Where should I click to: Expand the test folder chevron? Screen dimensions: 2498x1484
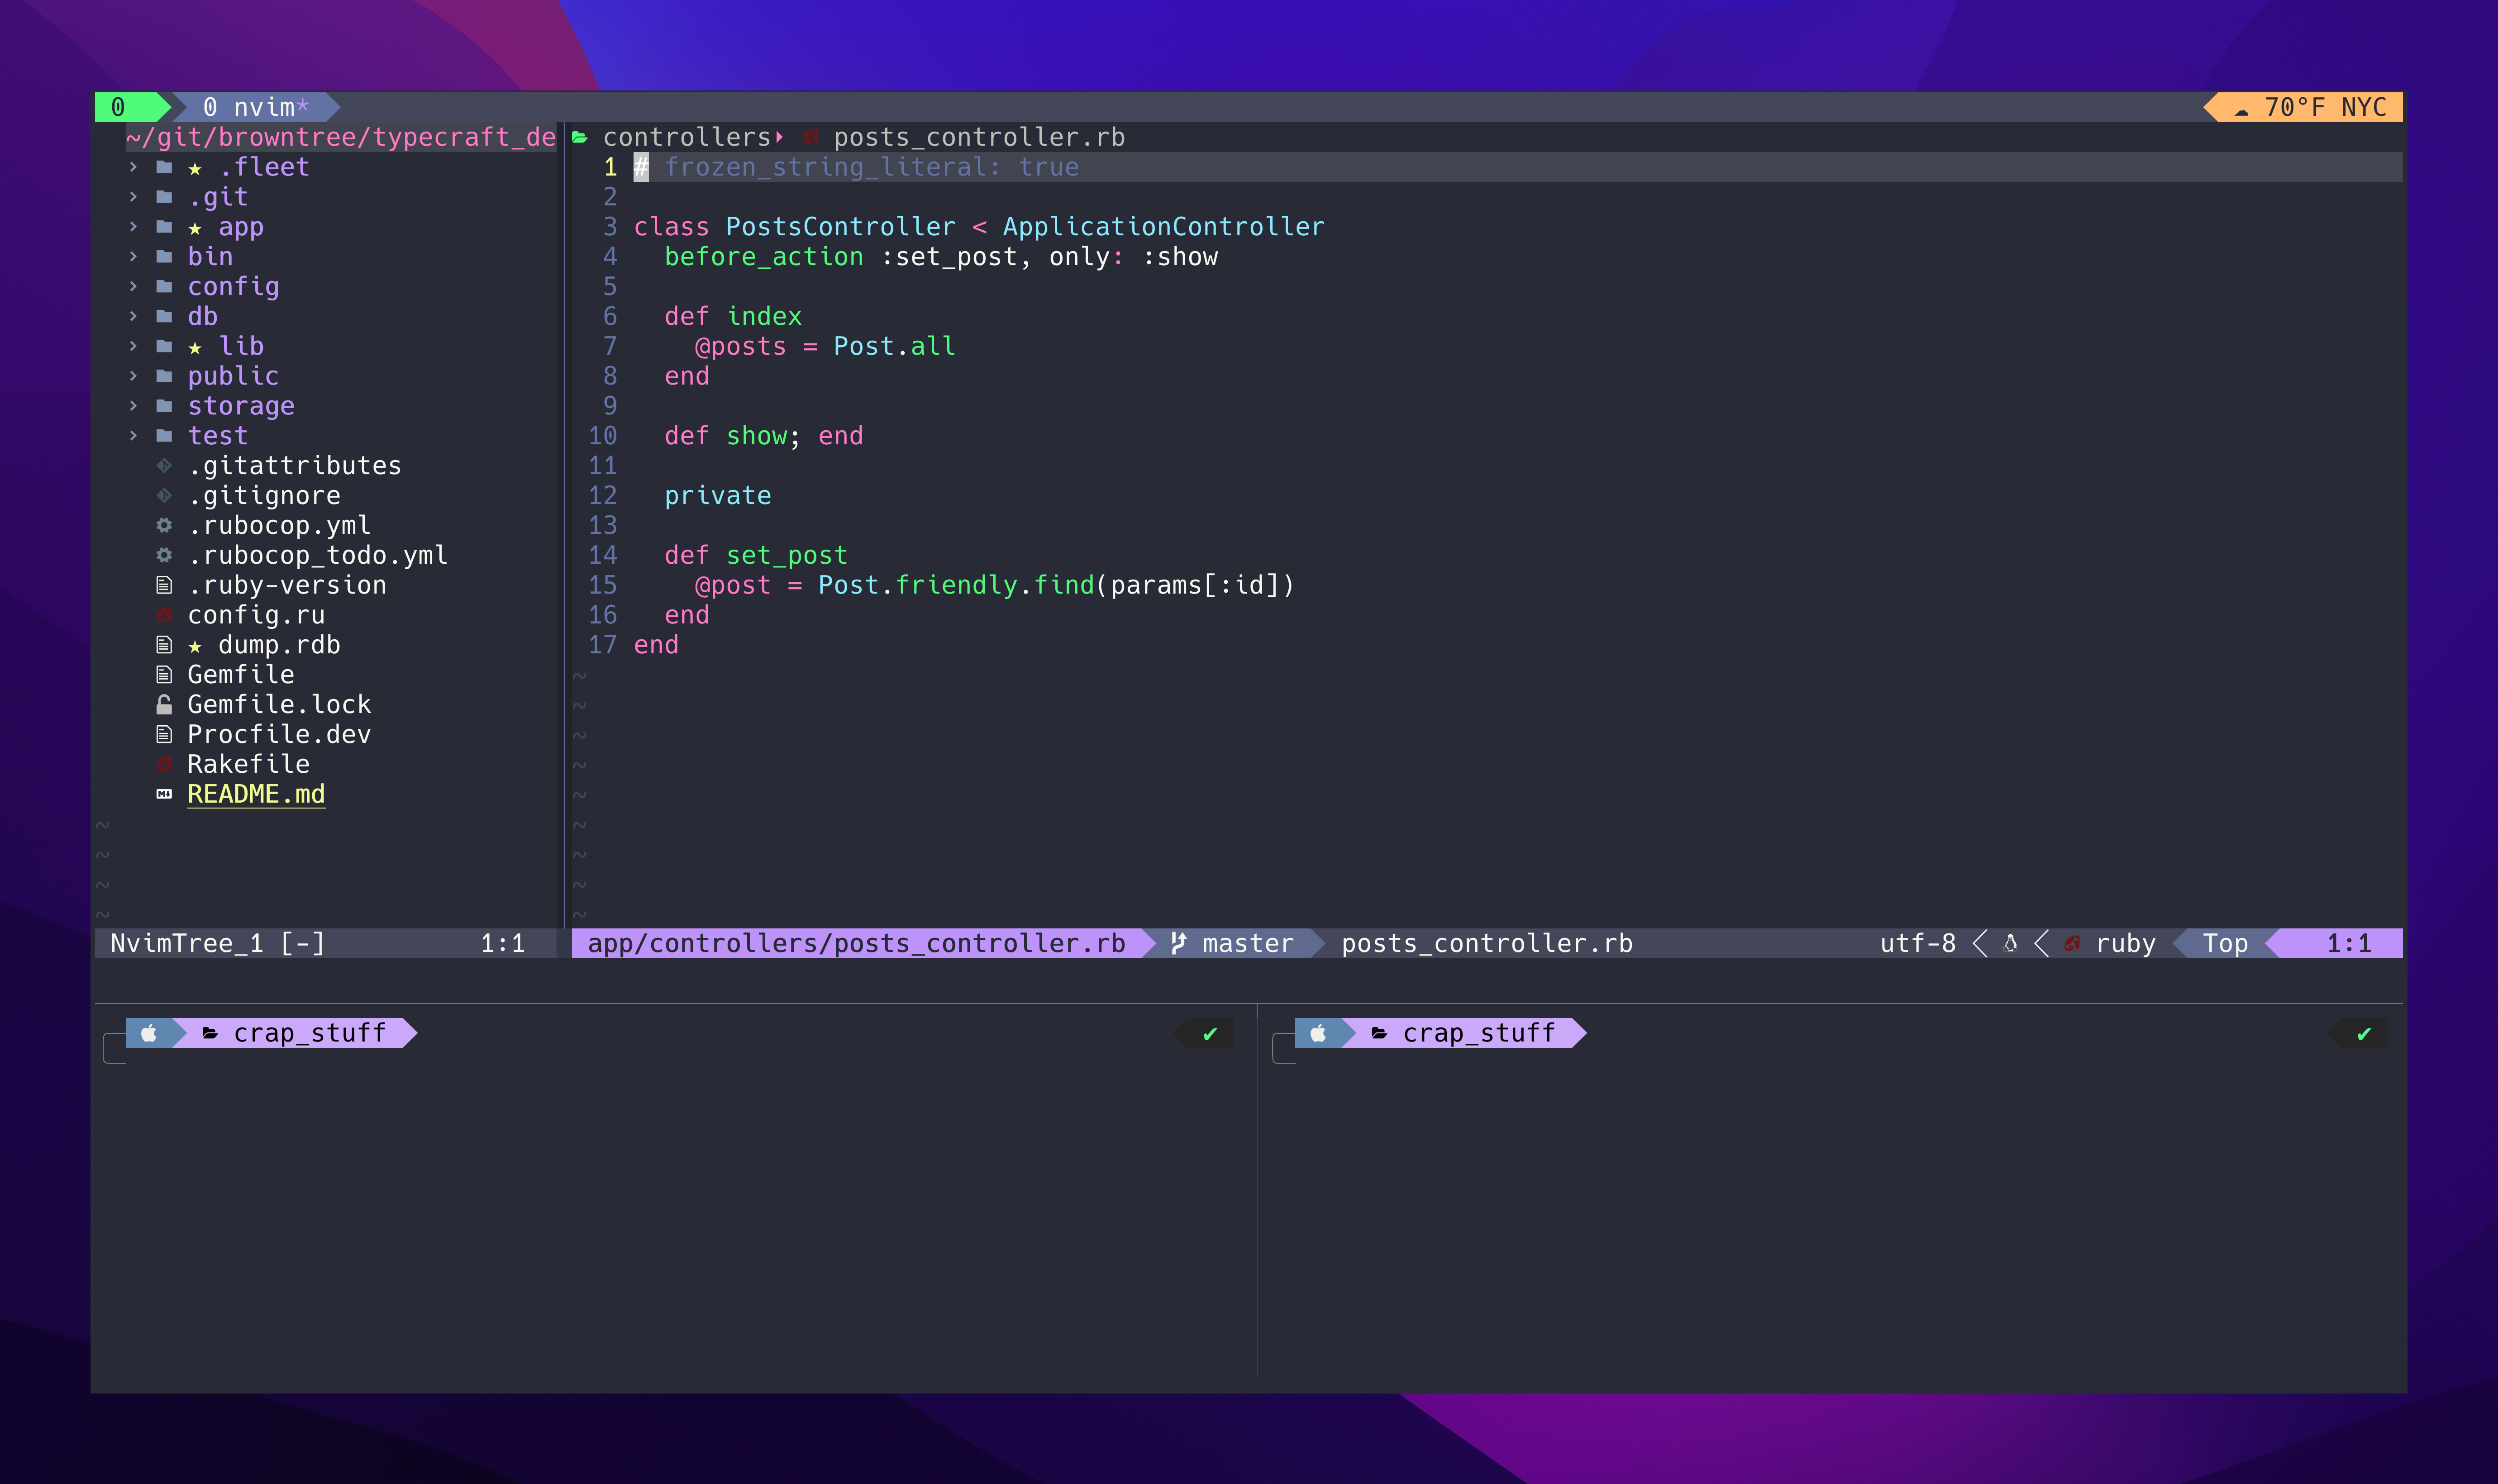(133, 436)
